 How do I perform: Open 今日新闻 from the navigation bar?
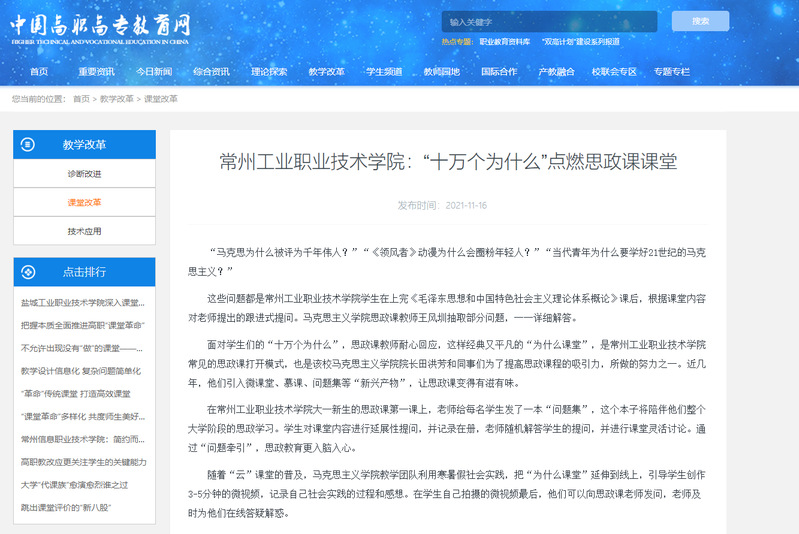point(154,72)
